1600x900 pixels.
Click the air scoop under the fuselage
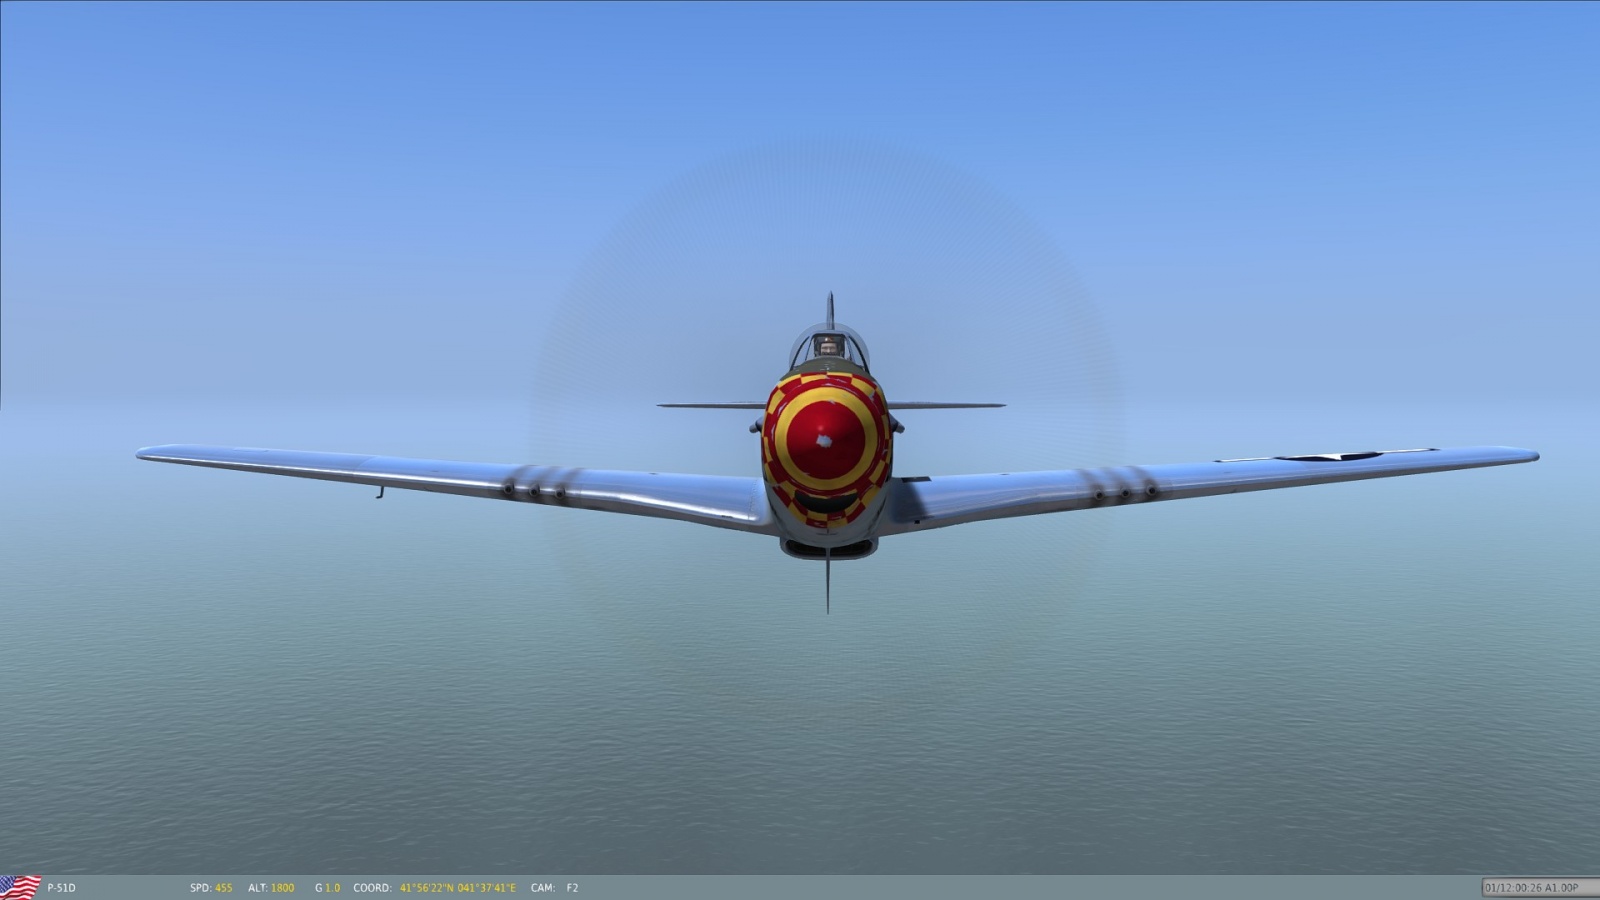pyautogui.click(x=828, y=548)
